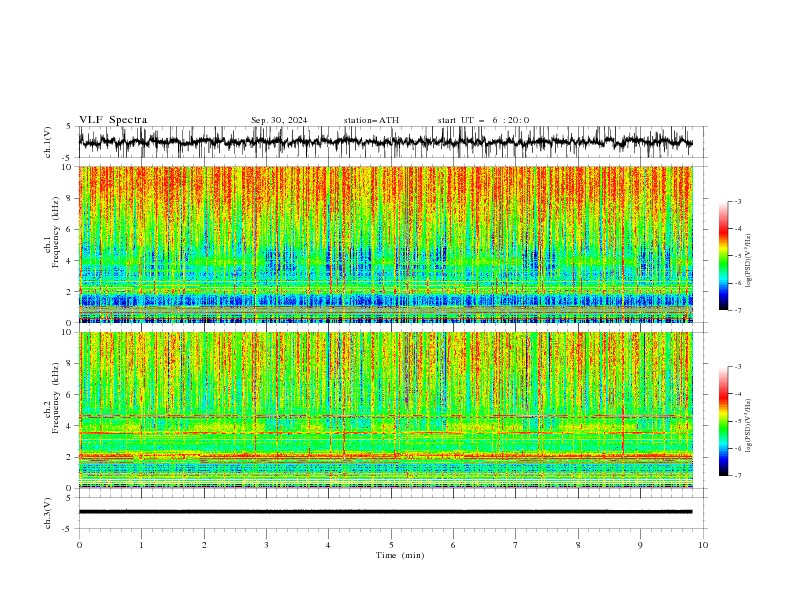The image size is (792, 612).
Task: Click inside the ch.1 spectrogram panel
Action: pos(385,244)
